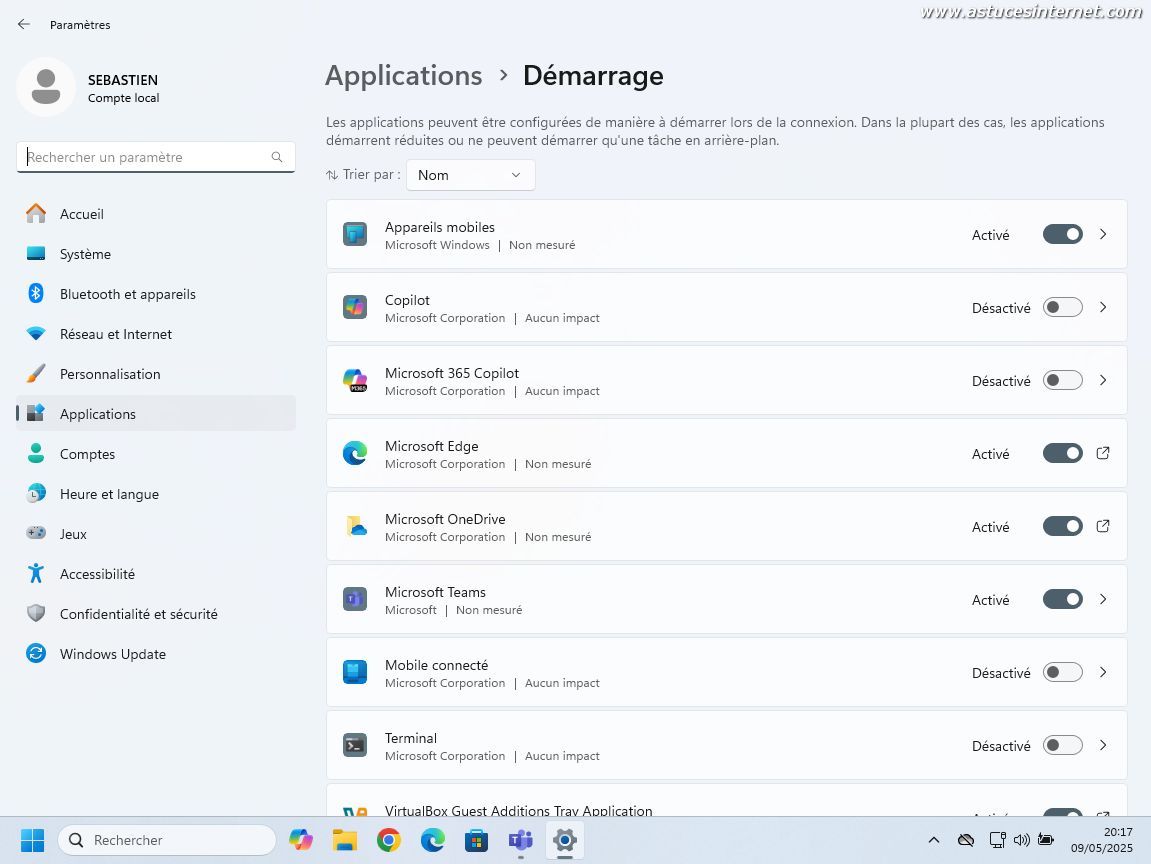1151x864 pixels.
Task: Open Teams from the taskbar
Action: pos(520,840)
